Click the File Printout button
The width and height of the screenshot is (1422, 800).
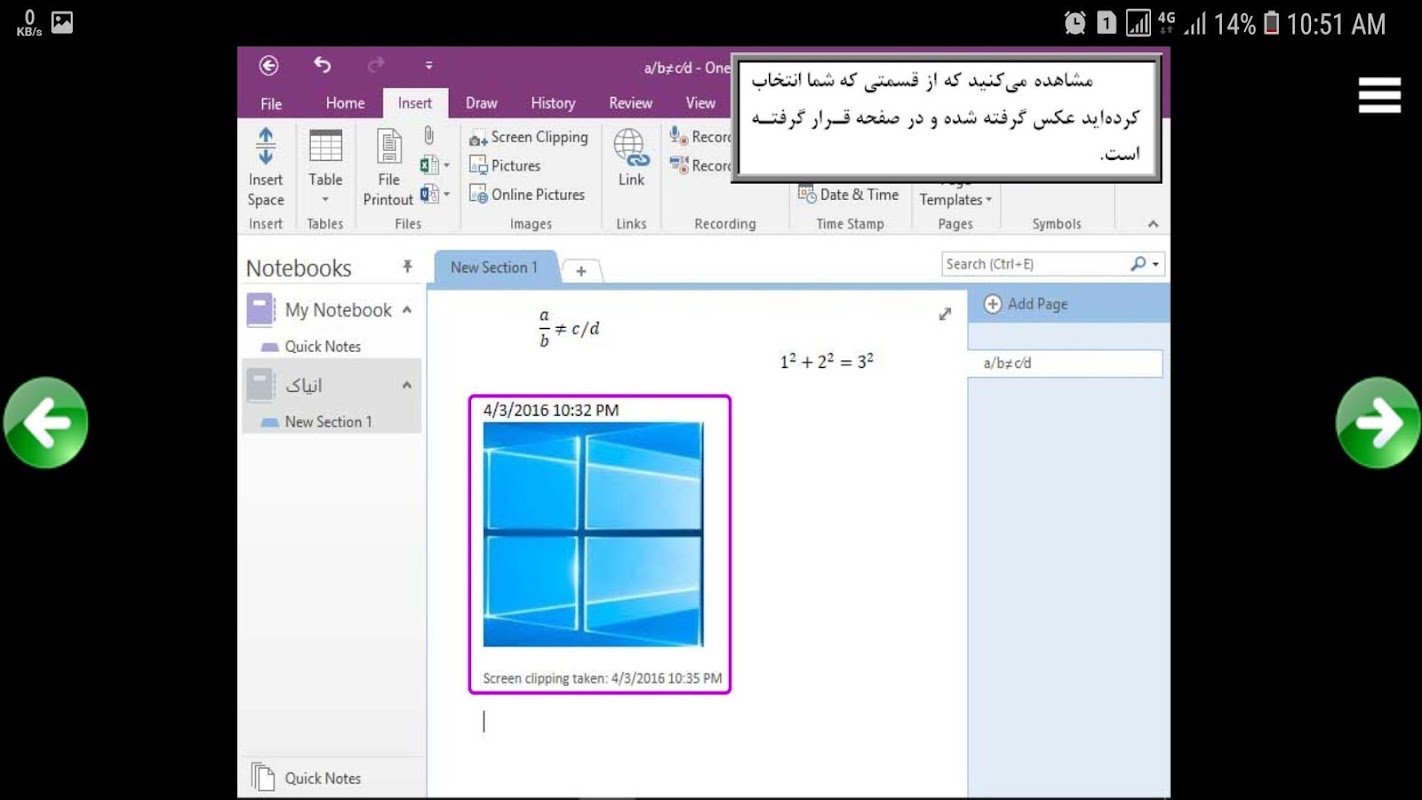coord(388,167)
